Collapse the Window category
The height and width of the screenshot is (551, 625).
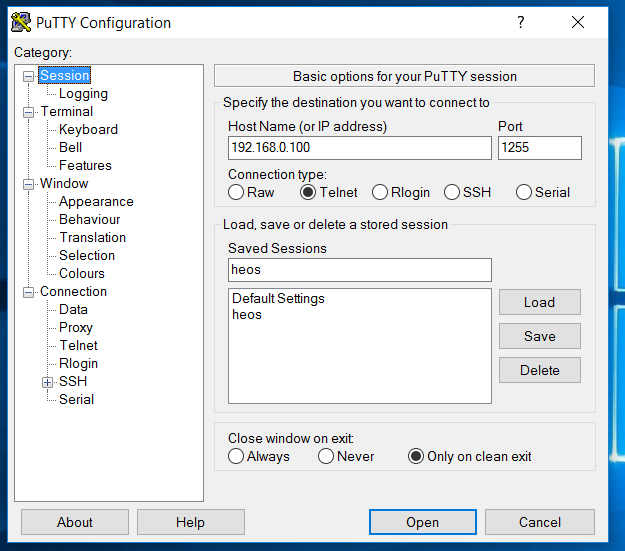click(29, 184)
